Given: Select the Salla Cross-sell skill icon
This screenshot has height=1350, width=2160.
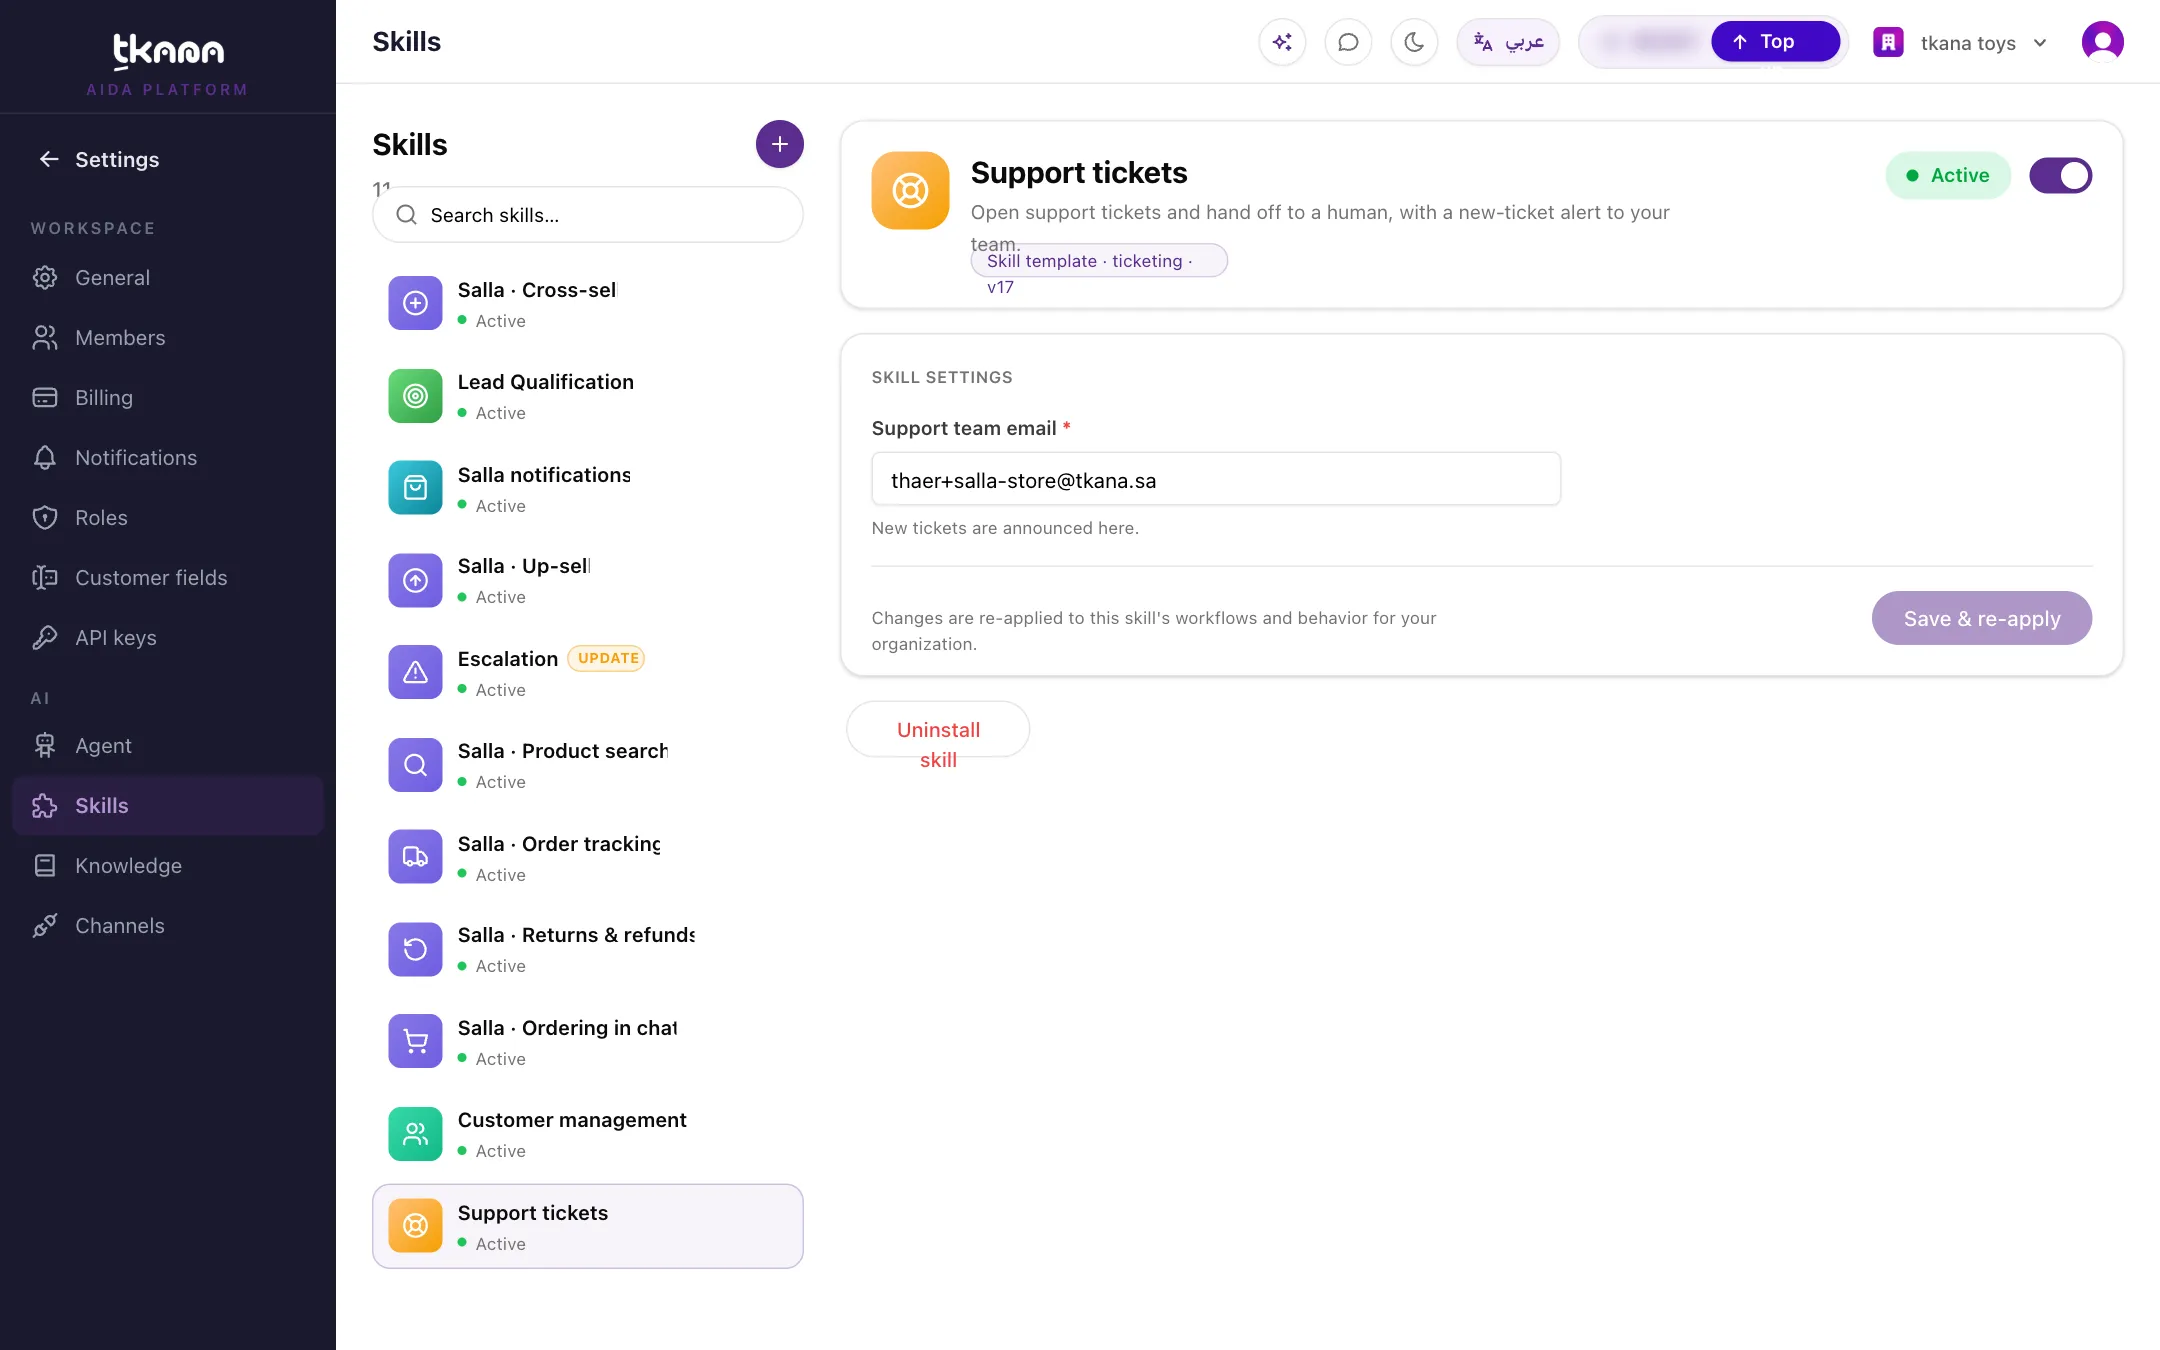Looking at the screenshot, I should (415, 303).
